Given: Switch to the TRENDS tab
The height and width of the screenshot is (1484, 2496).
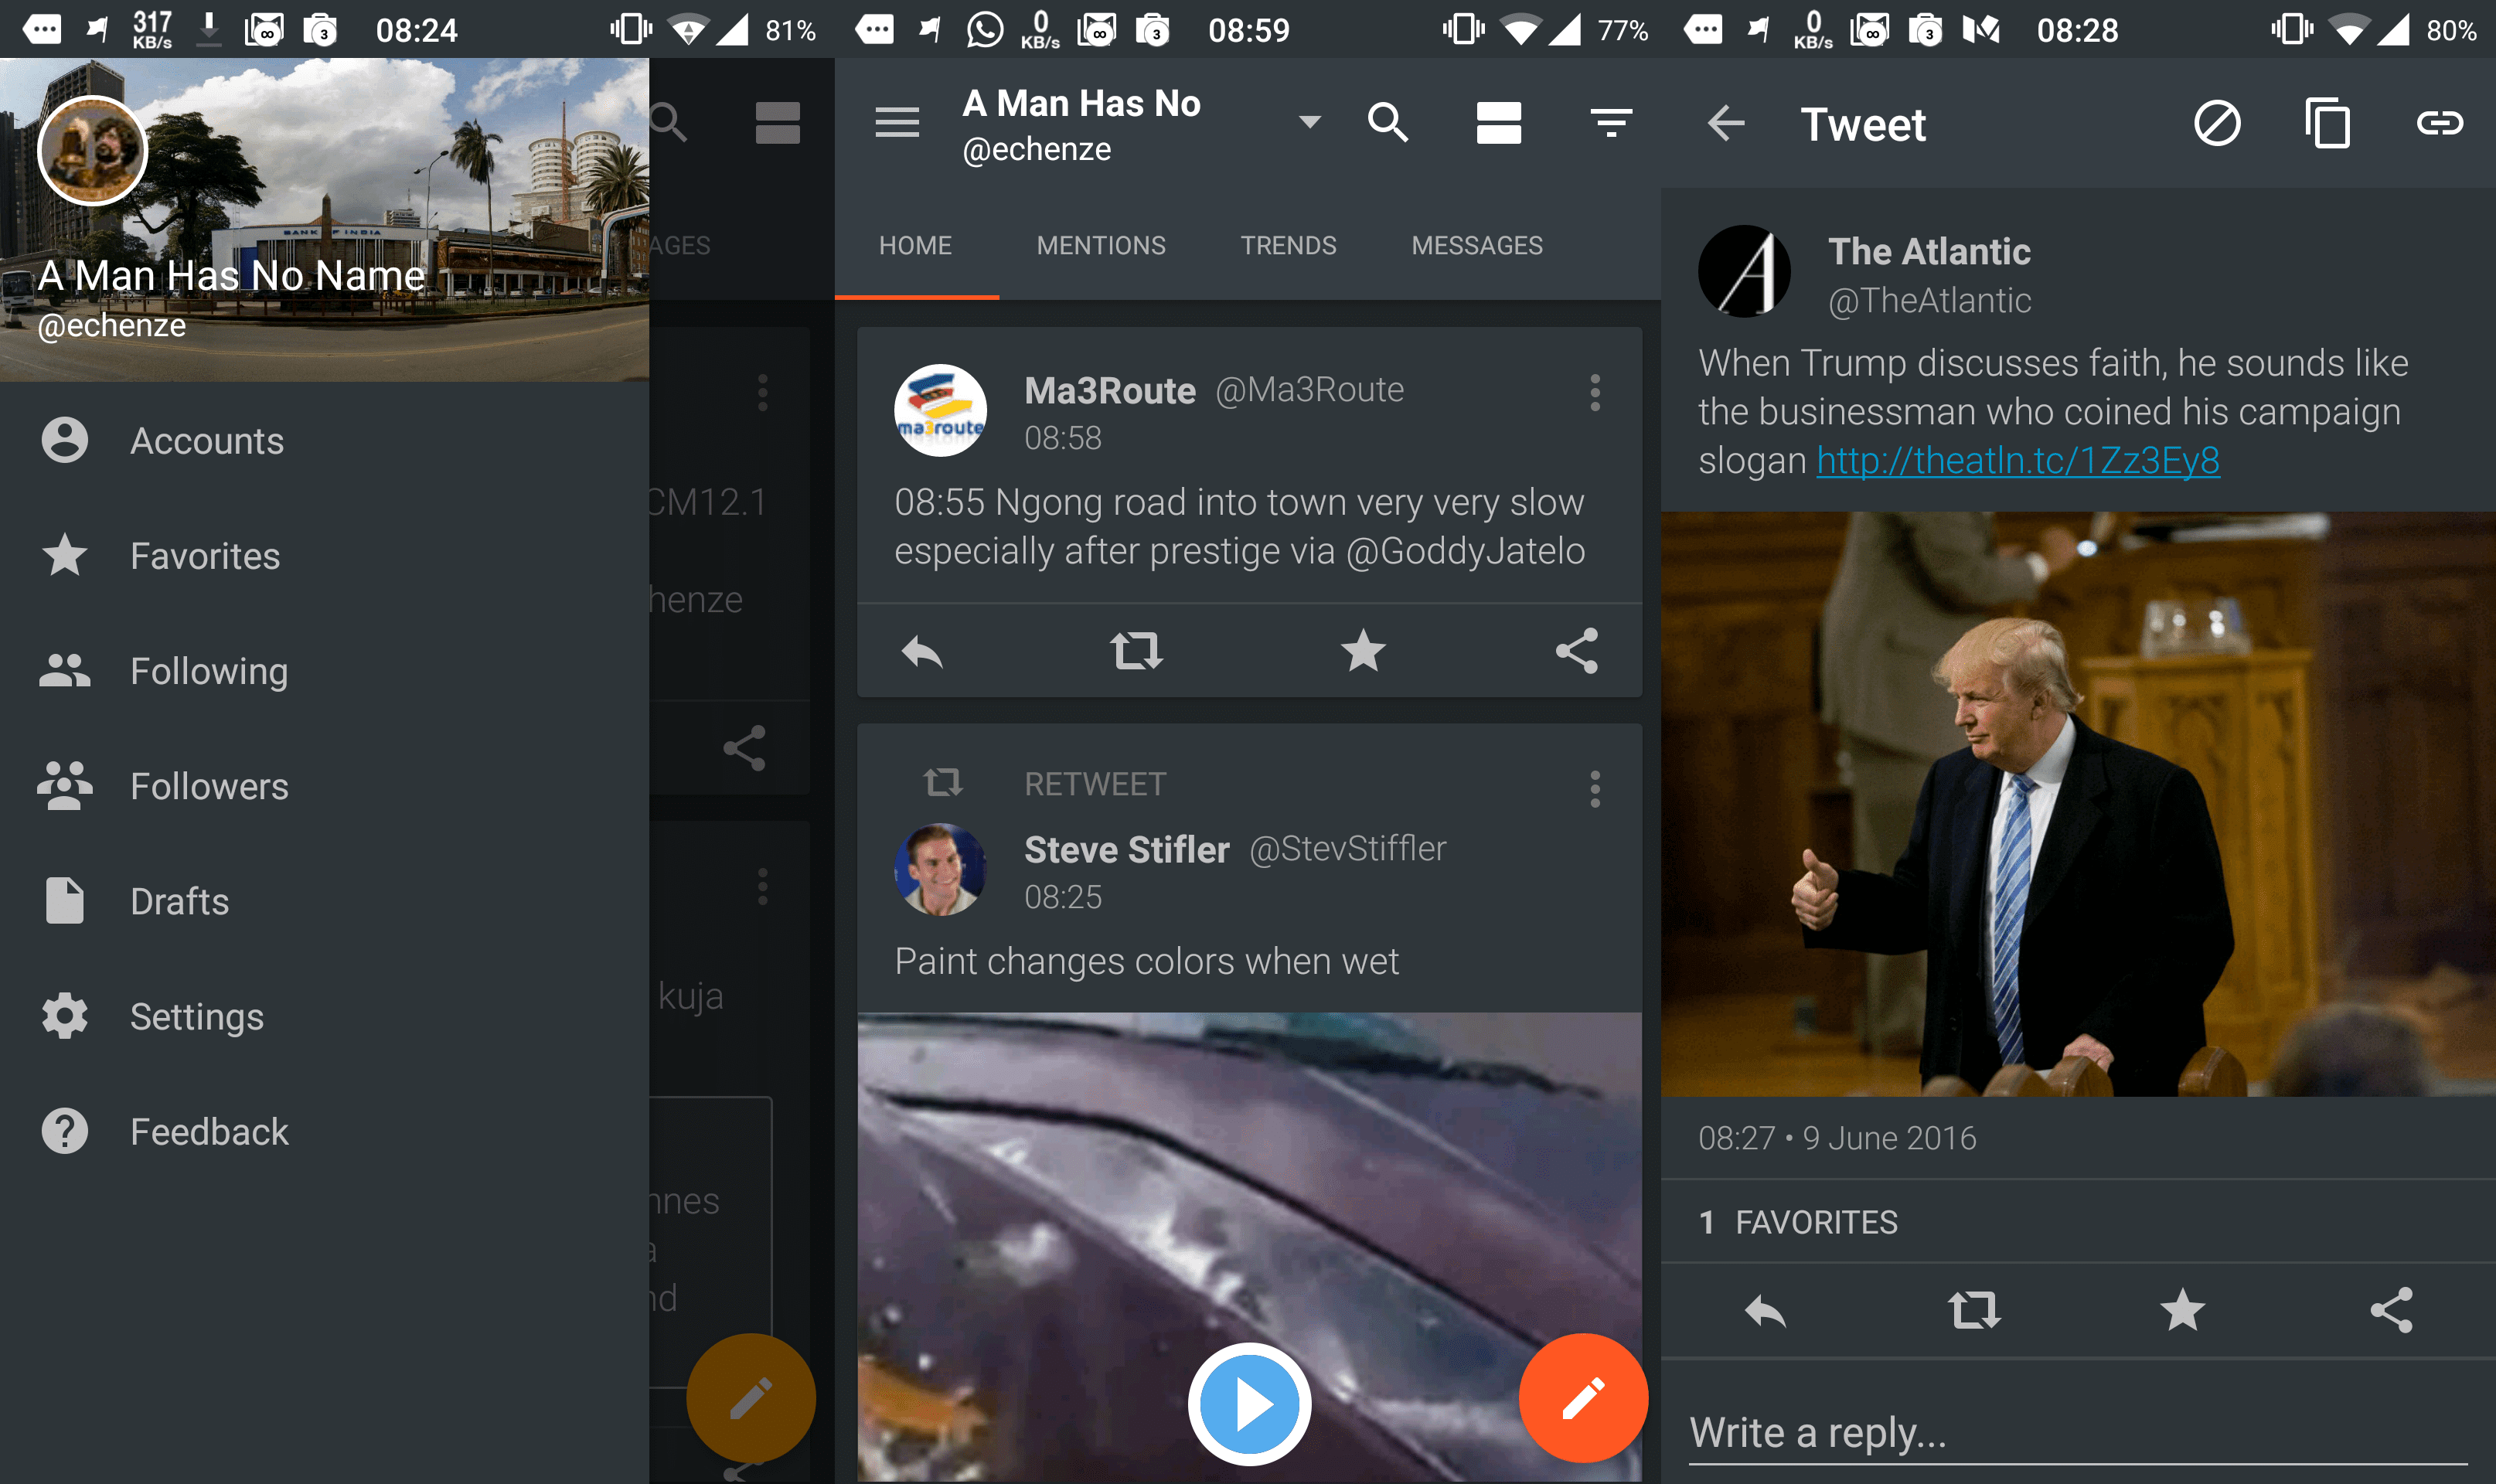Looking at the screenshot, I should [x=1288, y=246].
